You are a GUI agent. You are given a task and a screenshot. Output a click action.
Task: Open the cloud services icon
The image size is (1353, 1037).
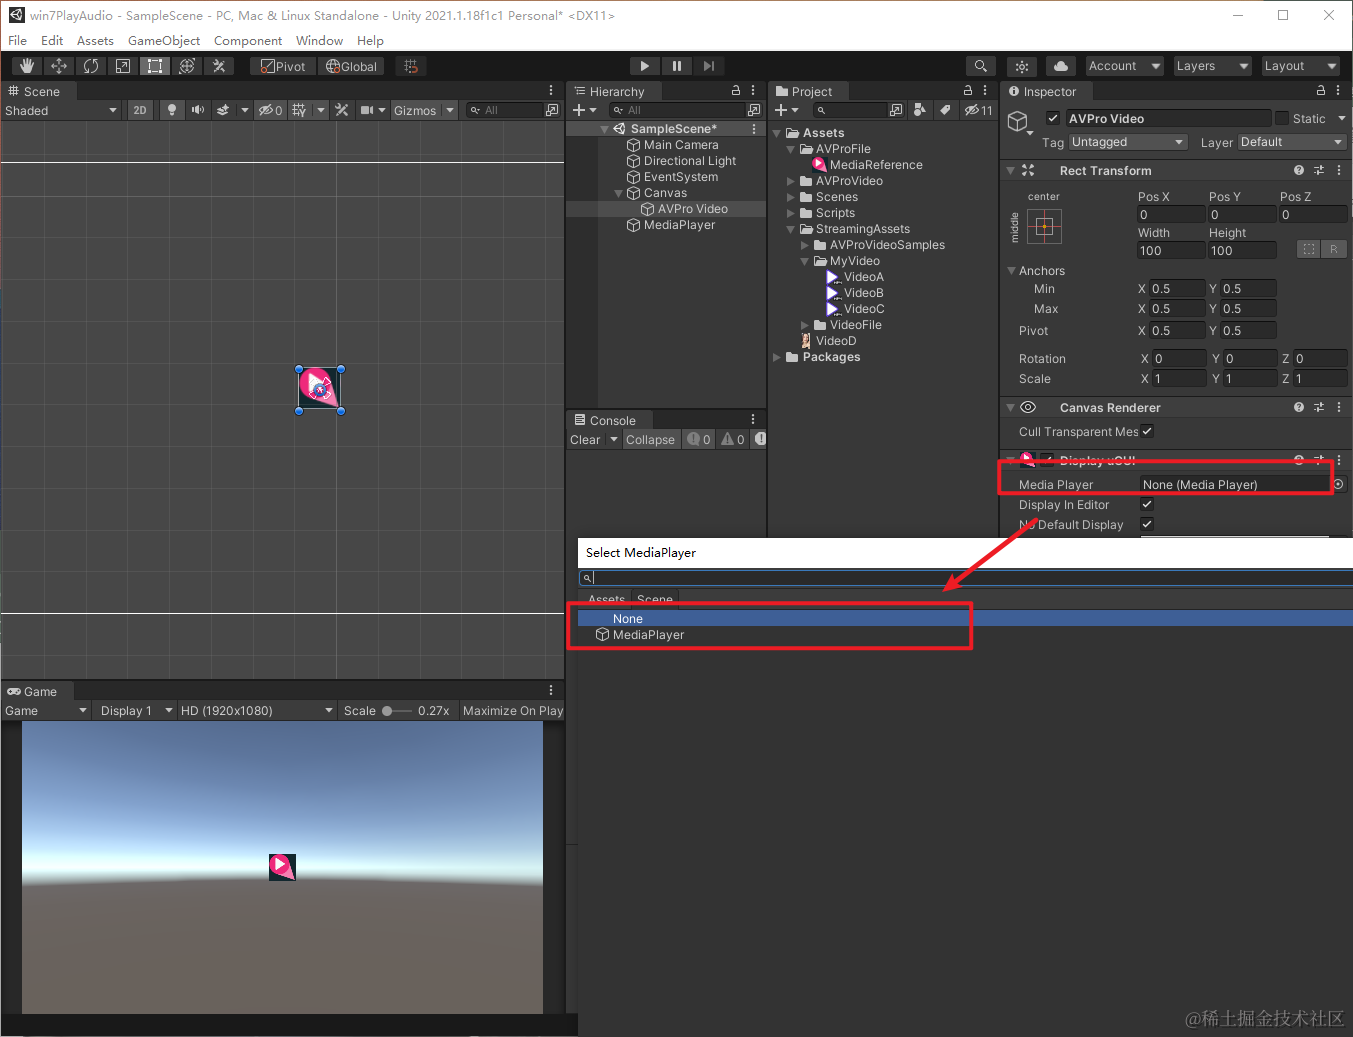[x=1061, y=66]
